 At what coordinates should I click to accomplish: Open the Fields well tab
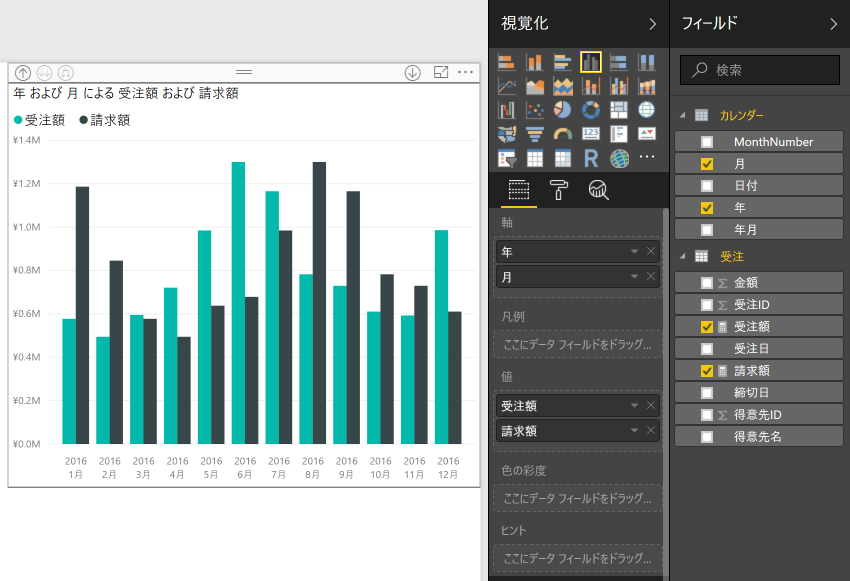[519, 190]
